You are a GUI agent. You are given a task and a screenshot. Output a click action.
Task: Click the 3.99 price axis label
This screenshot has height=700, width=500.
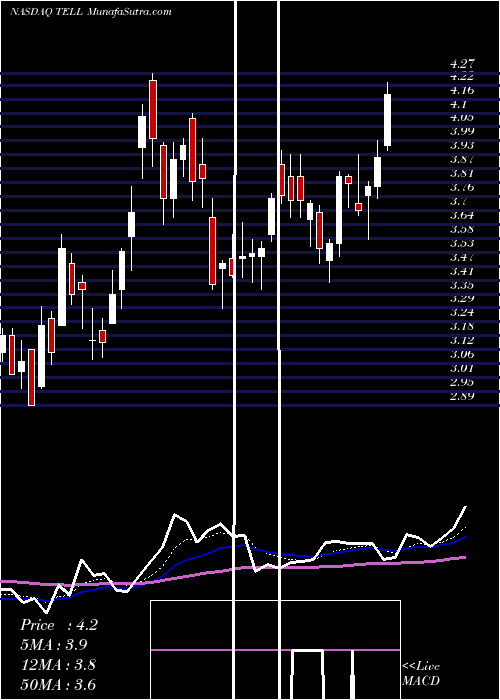pyautogui.click(x=462, y=131)
